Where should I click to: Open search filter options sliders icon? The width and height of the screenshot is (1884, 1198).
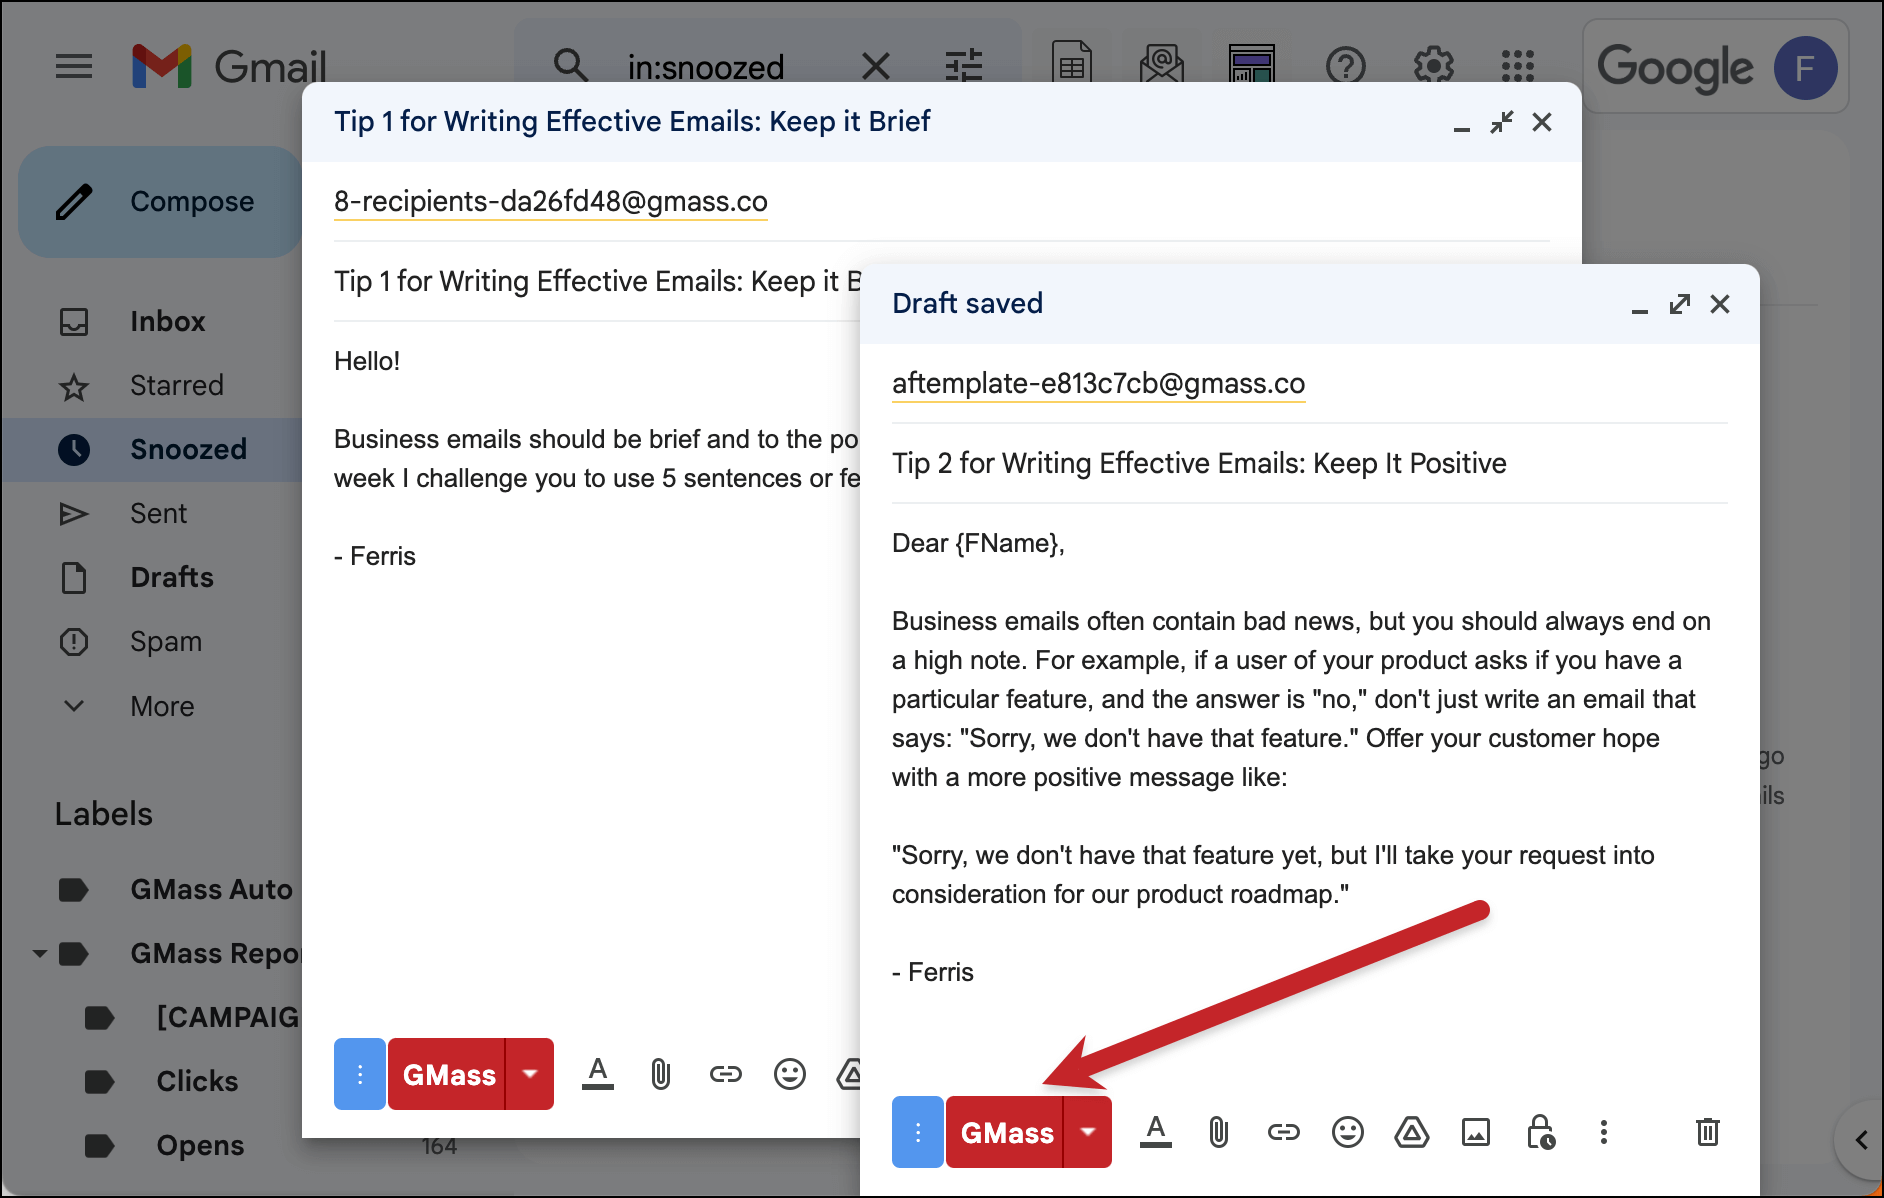(x=964, y=67)
